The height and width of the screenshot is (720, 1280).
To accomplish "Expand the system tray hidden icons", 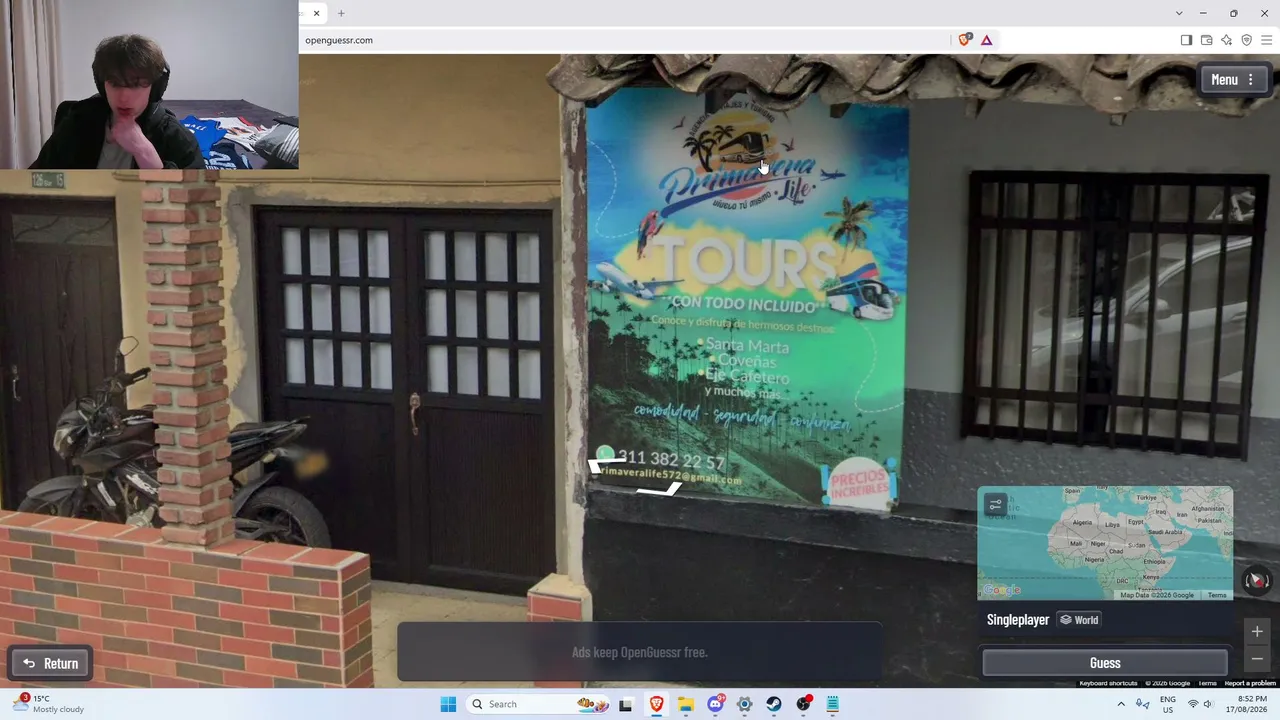I will [1121, 704].
